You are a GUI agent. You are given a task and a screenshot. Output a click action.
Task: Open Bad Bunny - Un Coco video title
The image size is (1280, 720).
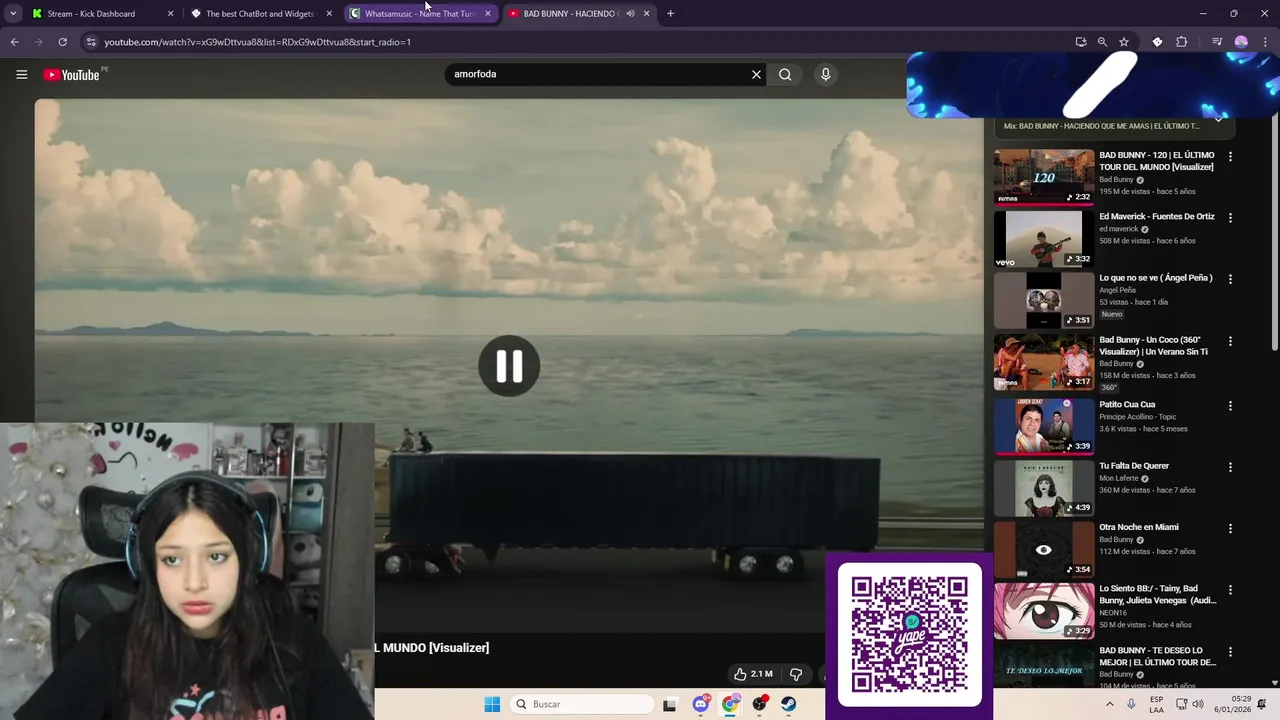coord(1154,346)
